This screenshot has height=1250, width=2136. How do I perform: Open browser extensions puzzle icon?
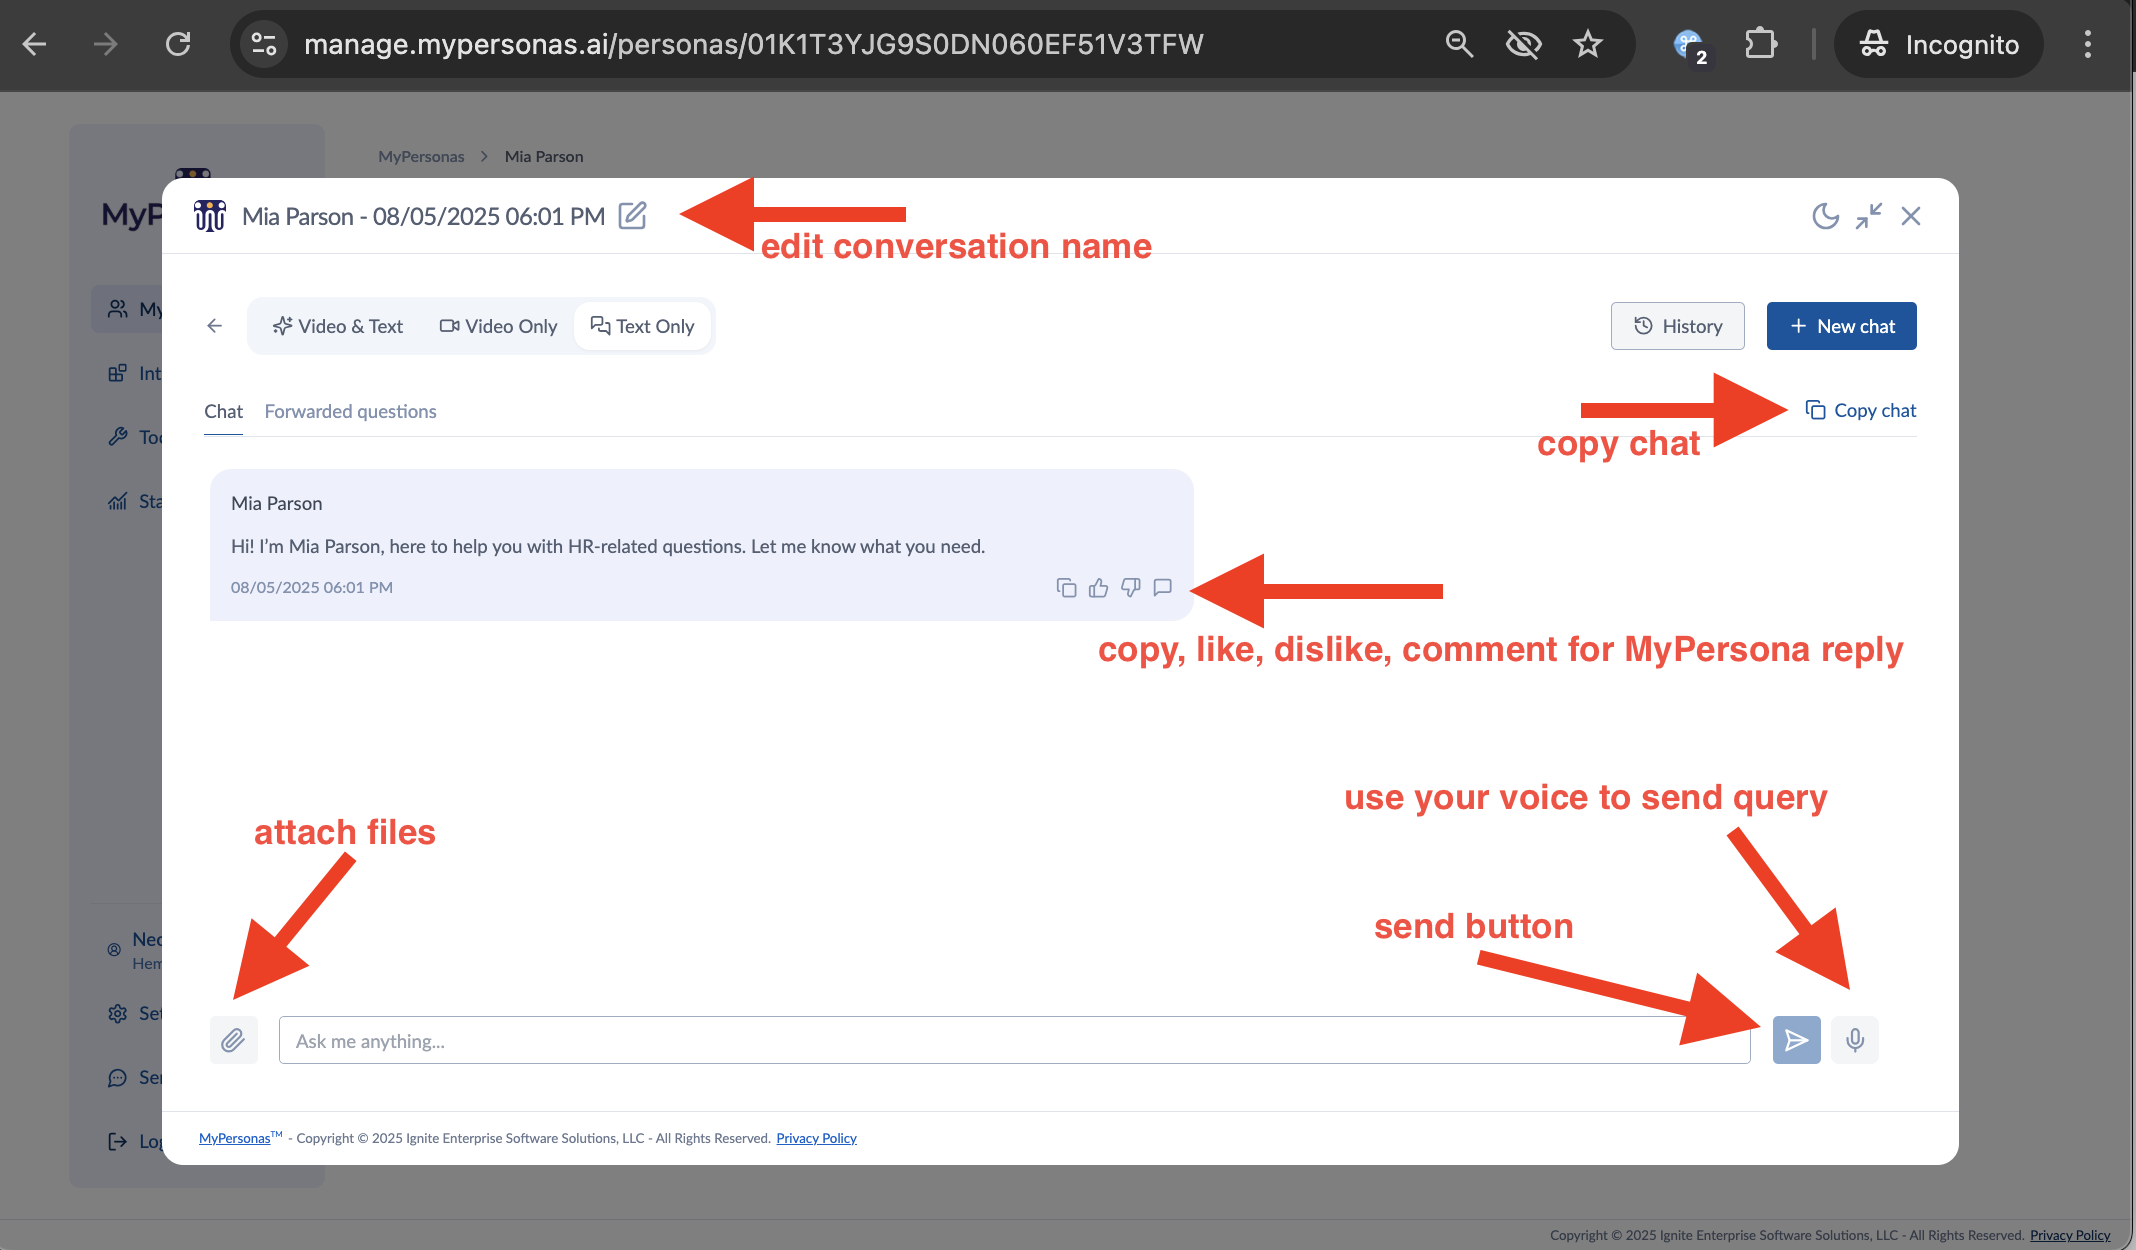pos(1760,44)
